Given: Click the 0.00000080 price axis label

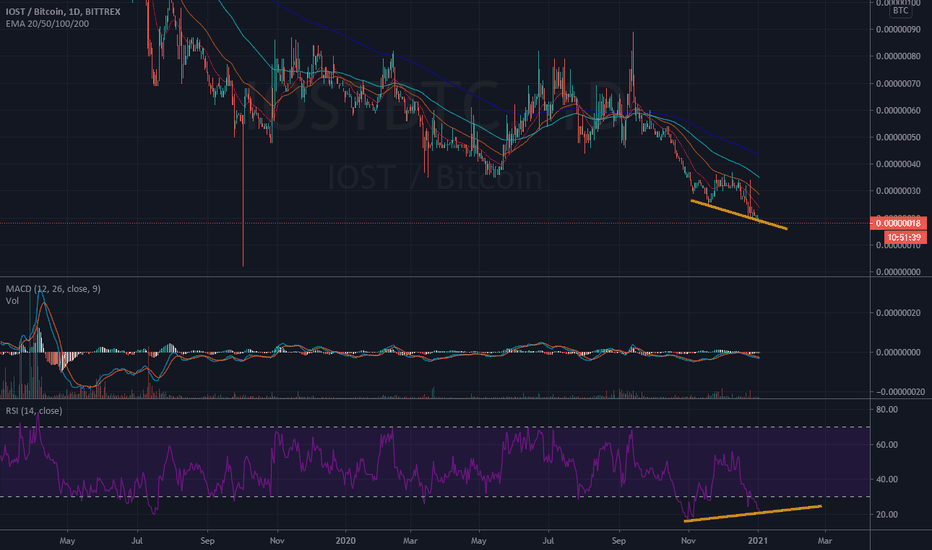Looking at the screenshot, I should [898, 56].
